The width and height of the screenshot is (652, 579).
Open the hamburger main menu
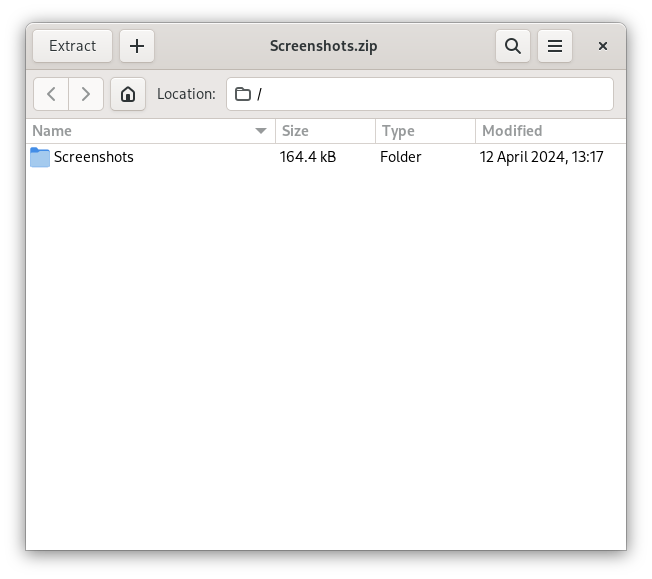tap(555, 46)
